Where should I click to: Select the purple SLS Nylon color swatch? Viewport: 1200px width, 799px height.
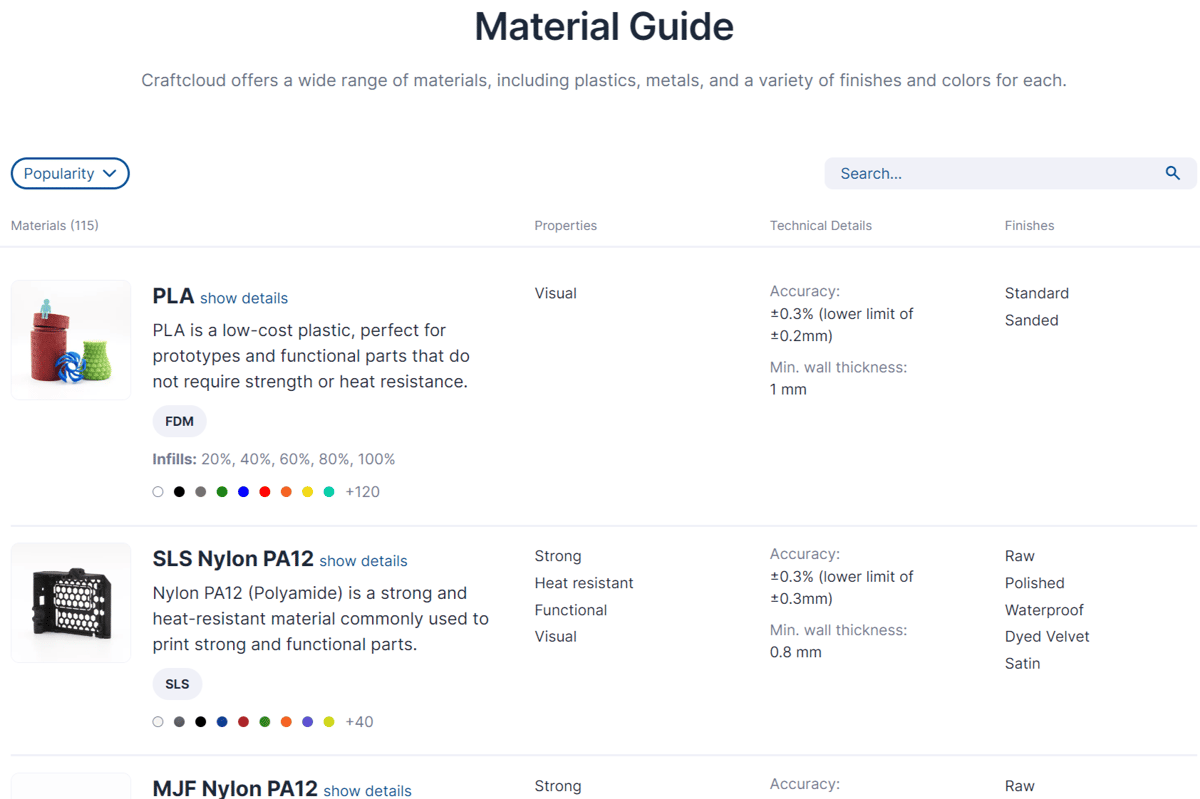tap(308, 722)
